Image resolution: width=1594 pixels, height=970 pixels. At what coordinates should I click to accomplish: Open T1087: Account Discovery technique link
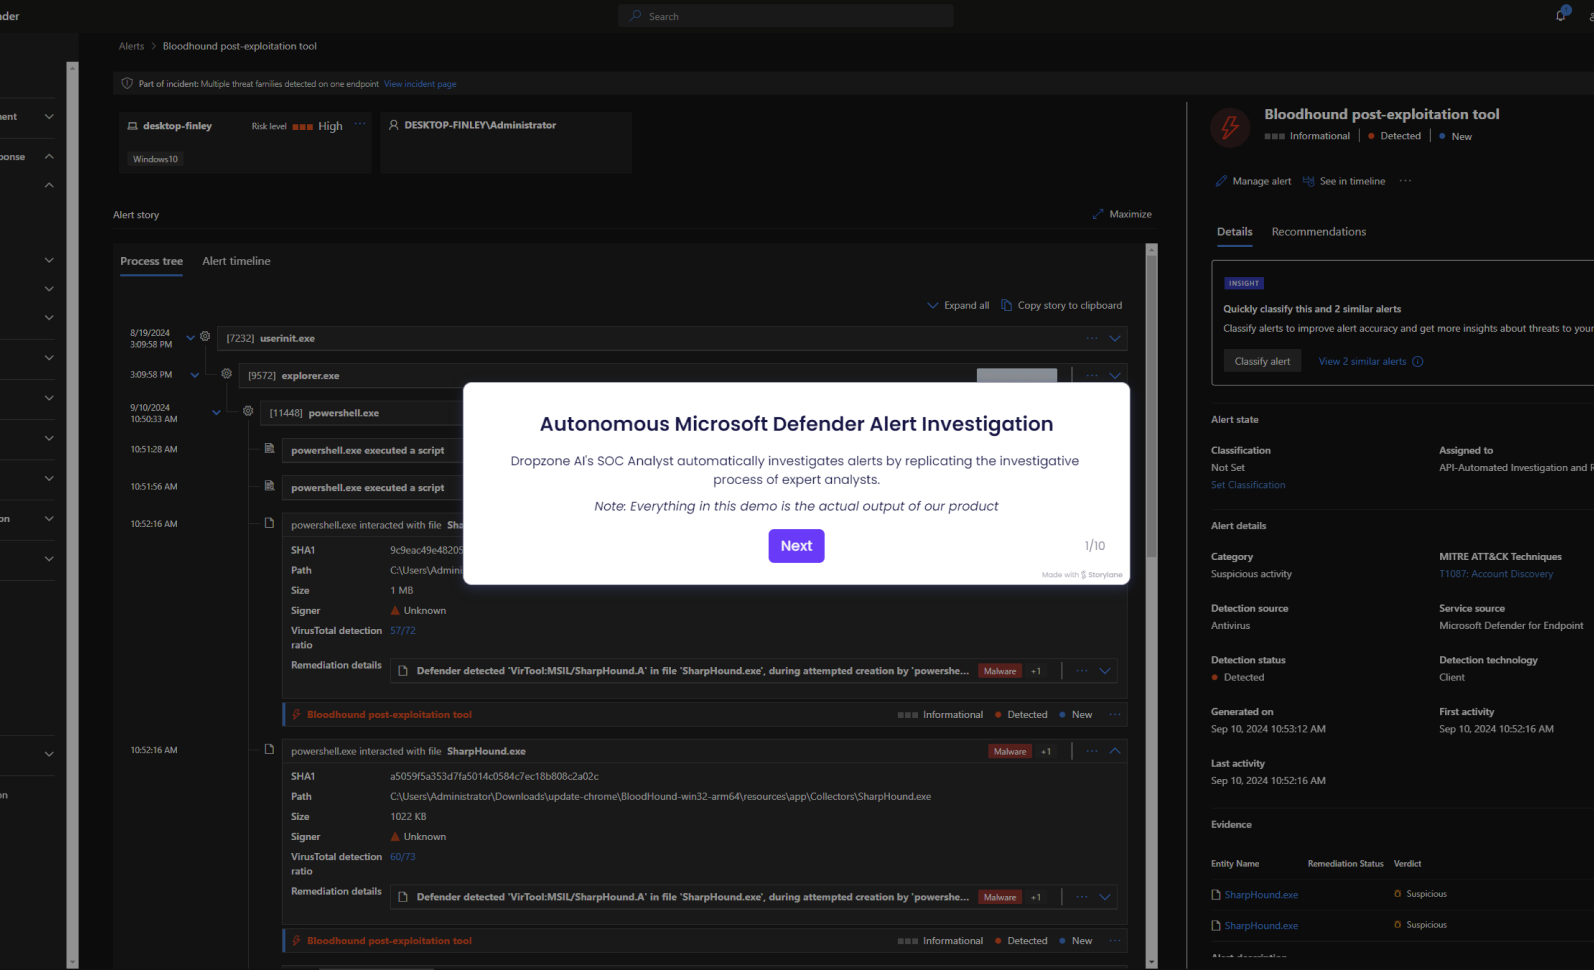coord(1496,574)
